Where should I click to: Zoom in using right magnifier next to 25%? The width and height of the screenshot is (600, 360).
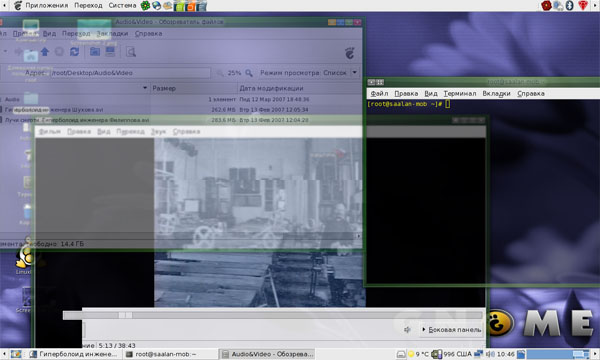(x=249, y=73)
